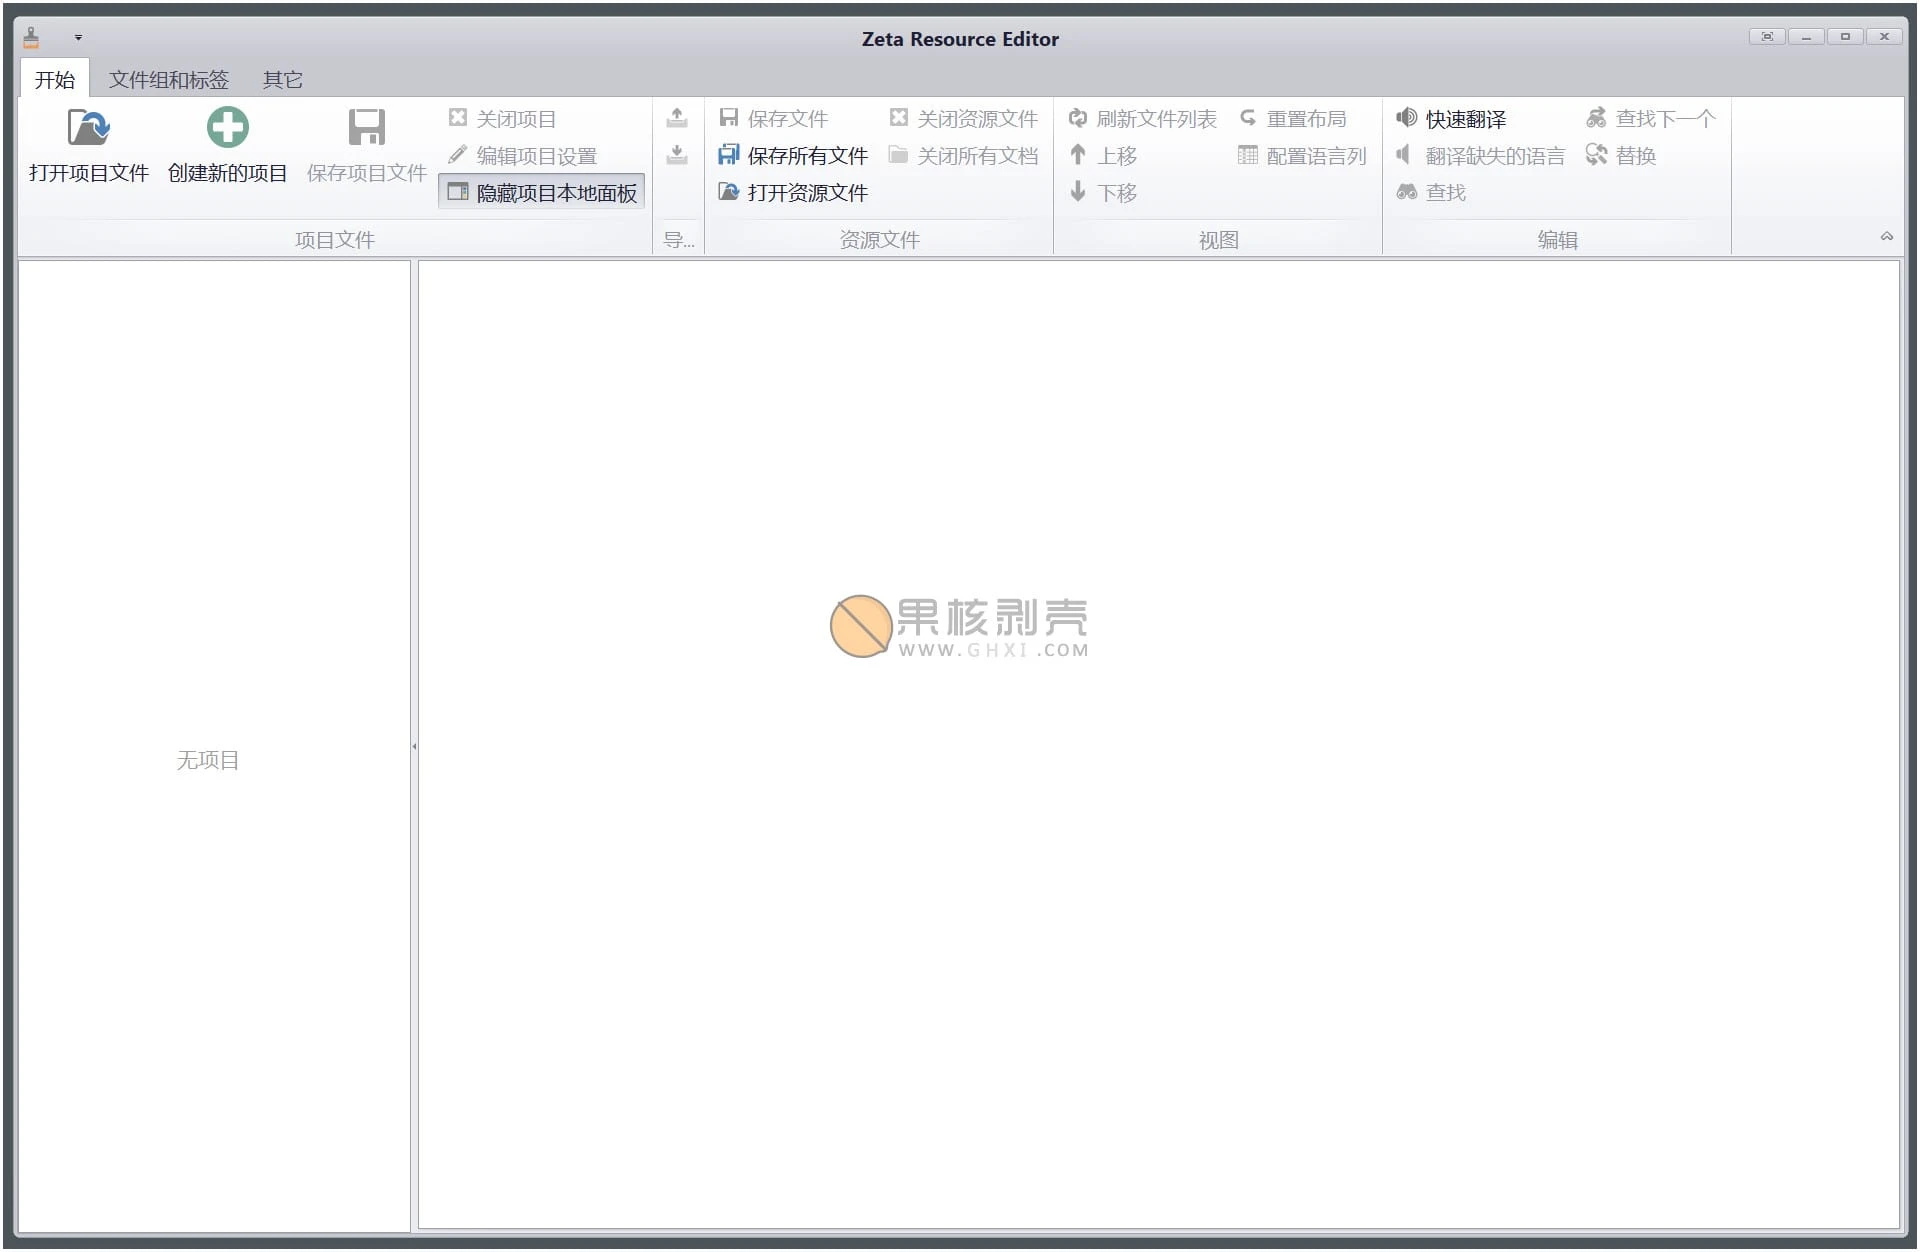The image size is (1920, 1252).
Task: Click the Reset Layout (重置布局) icon
Action: [x=1247, y=118]
